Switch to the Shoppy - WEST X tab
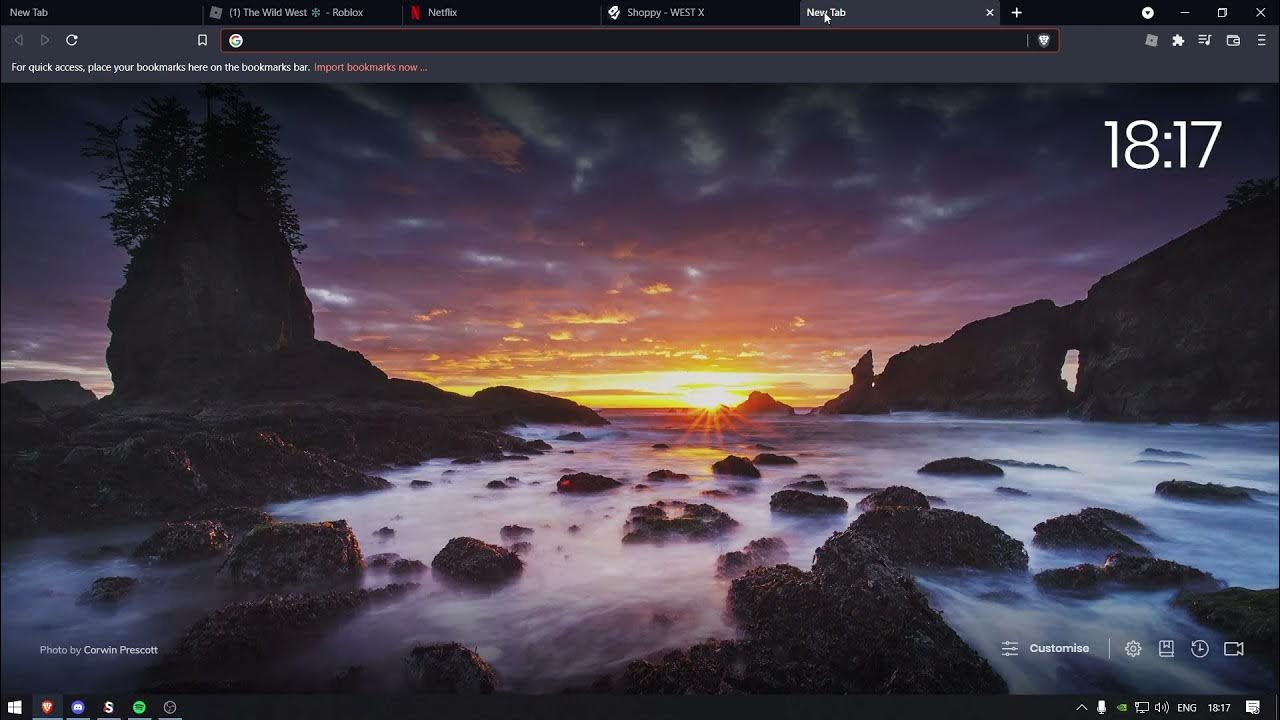Image resolution: width=1280 pixels, height=720 pixels. click(701, 13)
